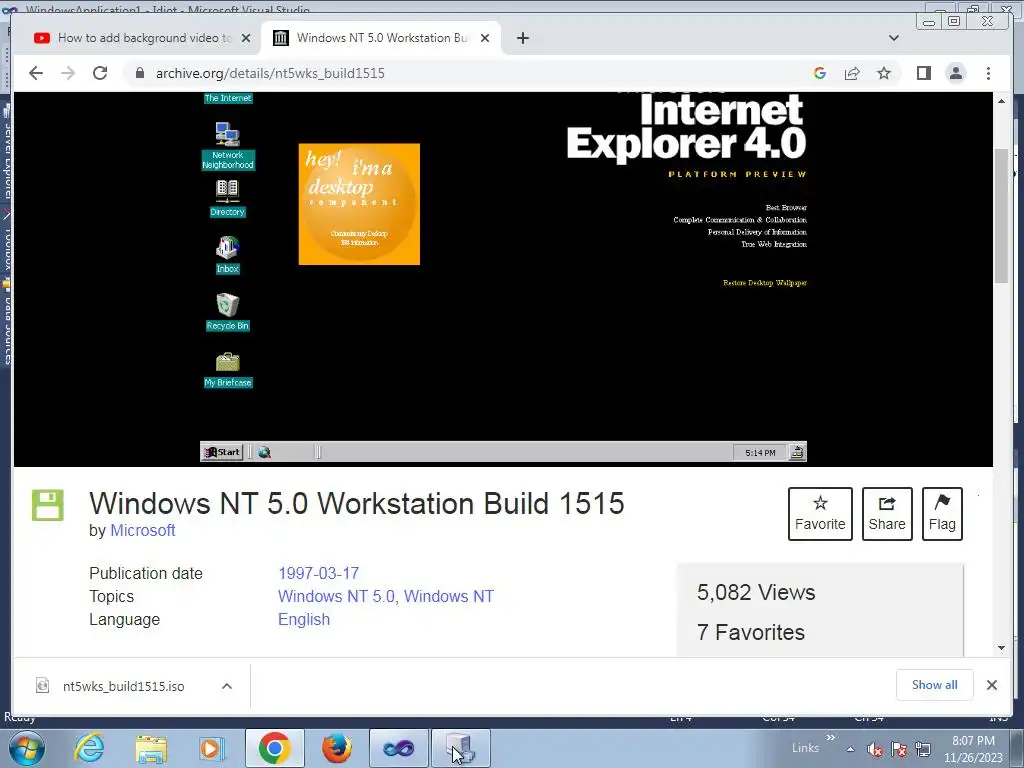Open Windows Explorer from the taskbar
The height and width of the screenshot is (768, 1024).
coord(152,748)
